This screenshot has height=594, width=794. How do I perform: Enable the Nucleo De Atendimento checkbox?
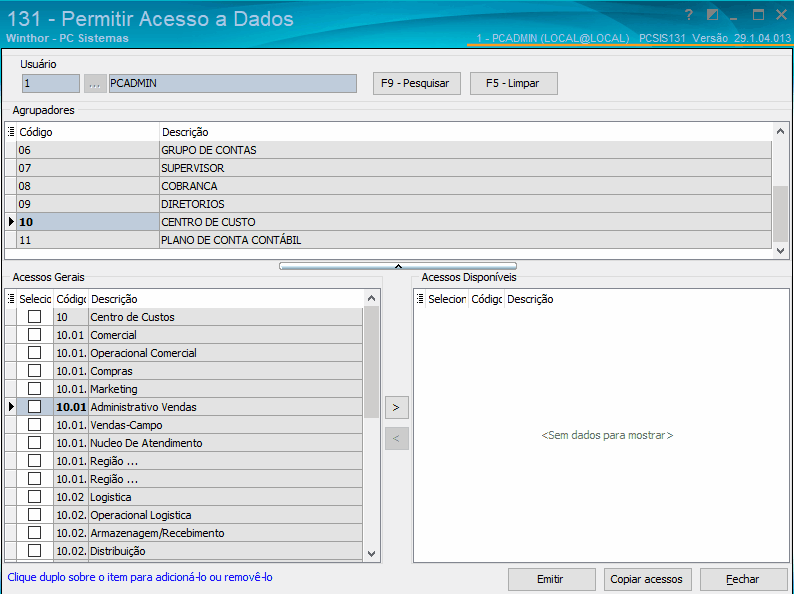[x=34, y=443]
